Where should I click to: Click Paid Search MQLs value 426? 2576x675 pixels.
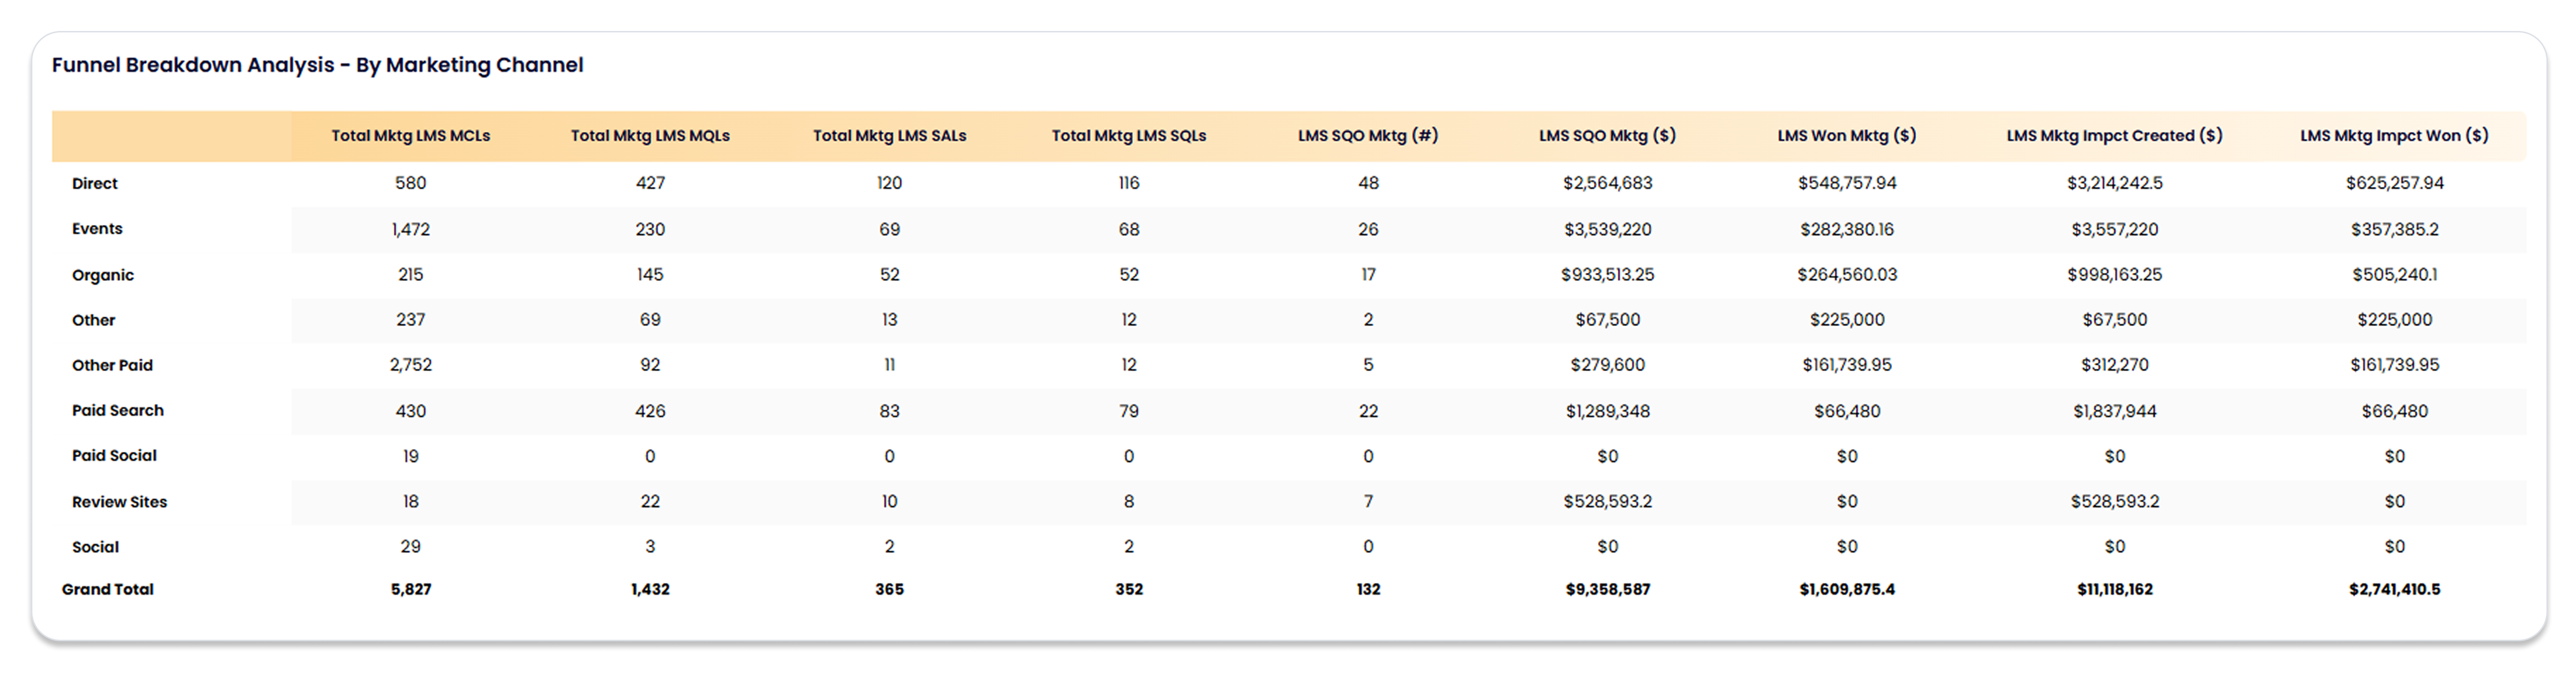(650, 411)
